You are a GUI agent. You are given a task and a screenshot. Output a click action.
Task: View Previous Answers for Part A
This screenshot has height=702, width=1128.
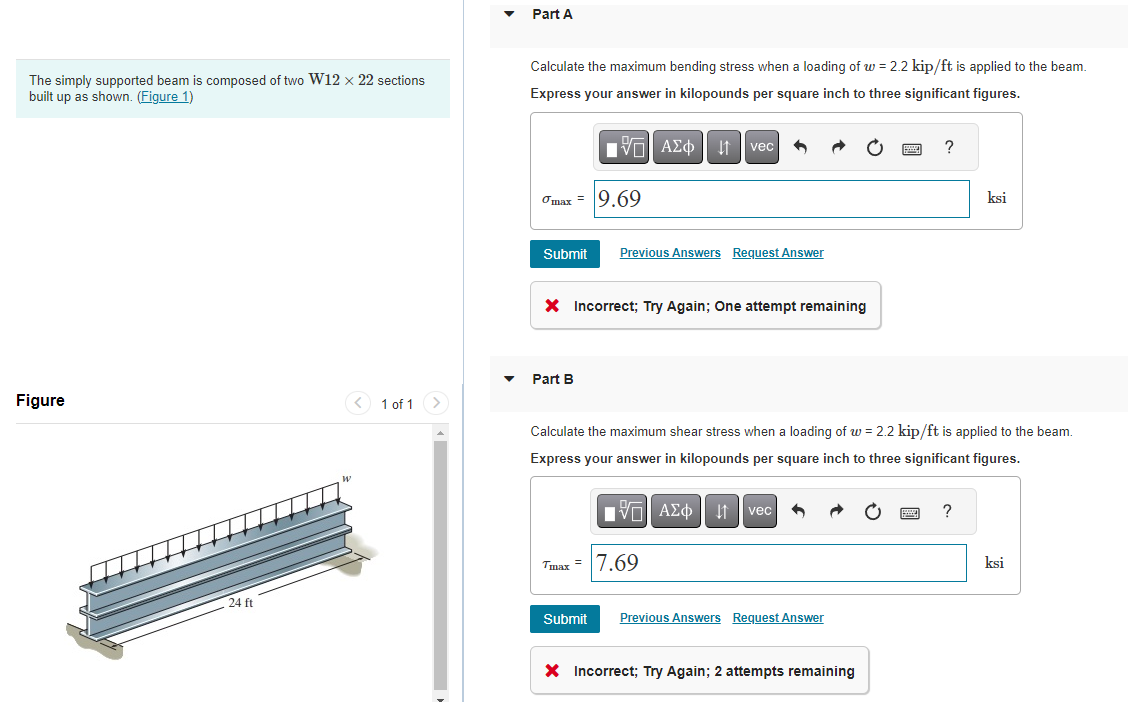pyautogui.click(x=670, y=252)
